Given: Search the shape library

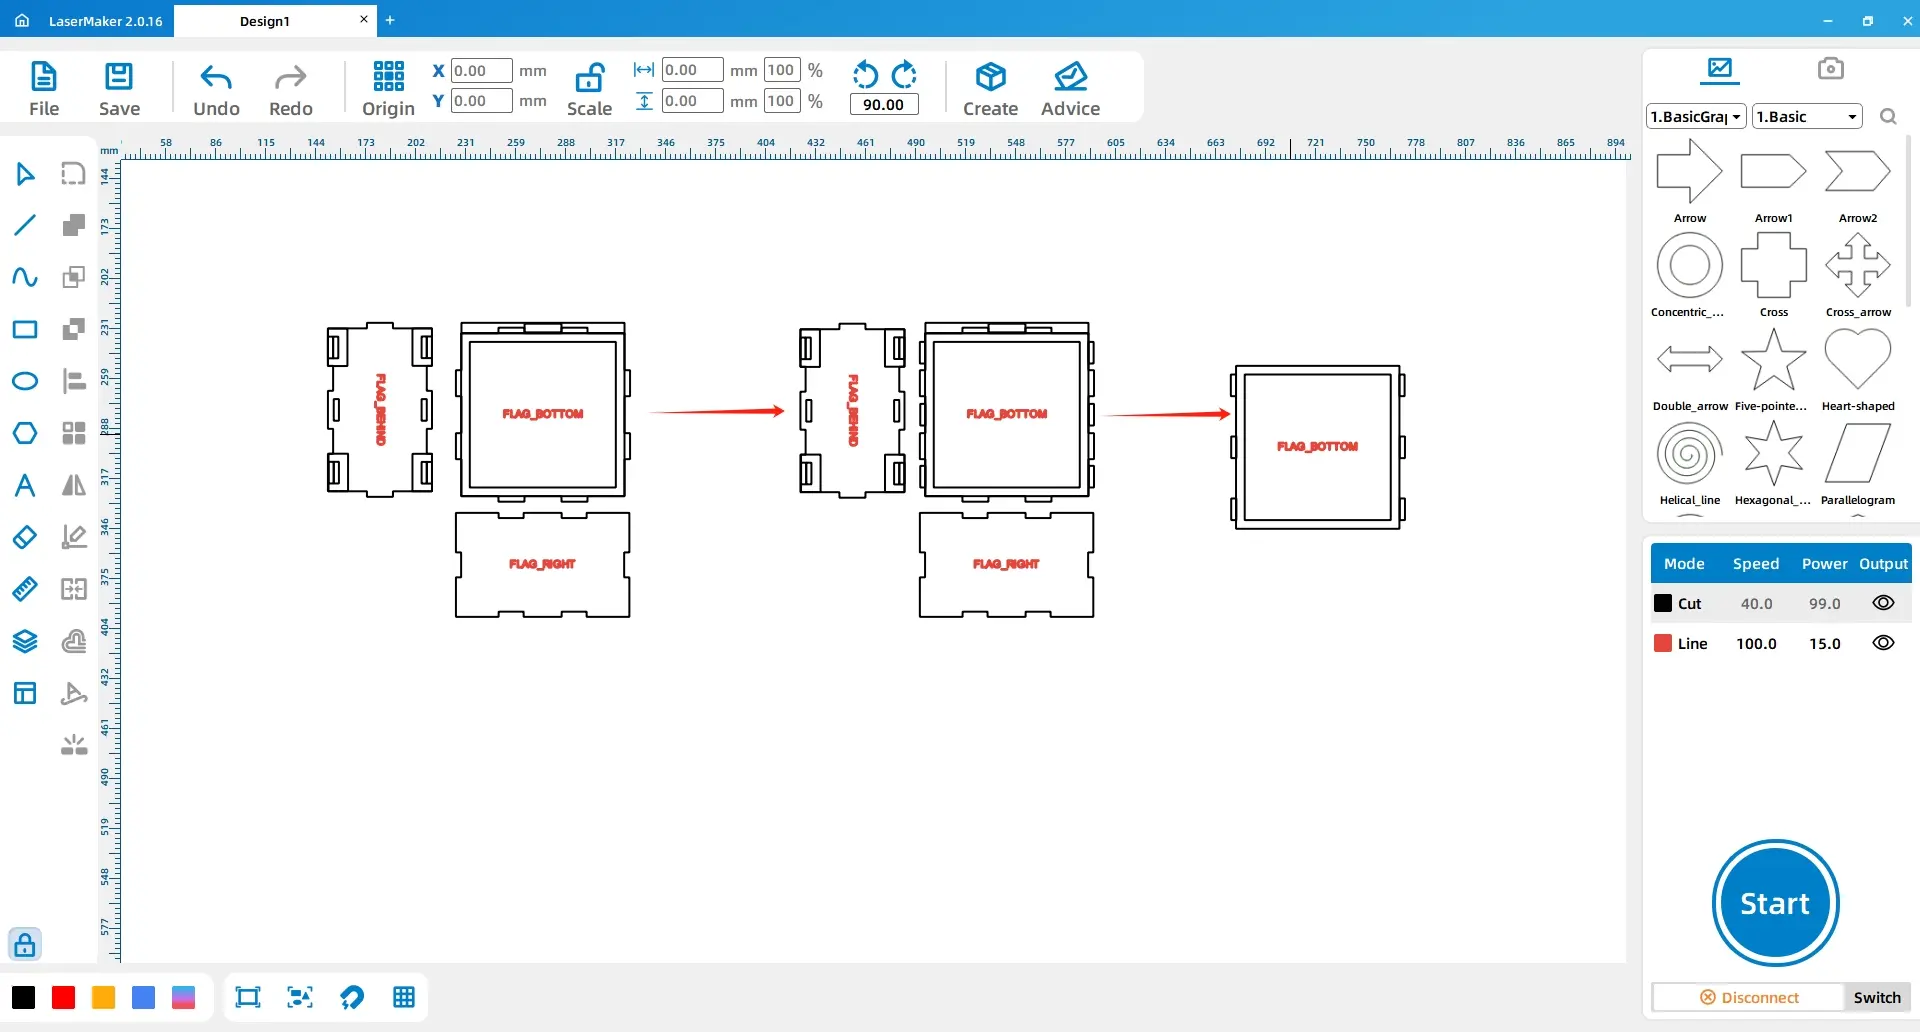Looking at the screenshot, I should pyautogui.click(x=1888, y=117).
